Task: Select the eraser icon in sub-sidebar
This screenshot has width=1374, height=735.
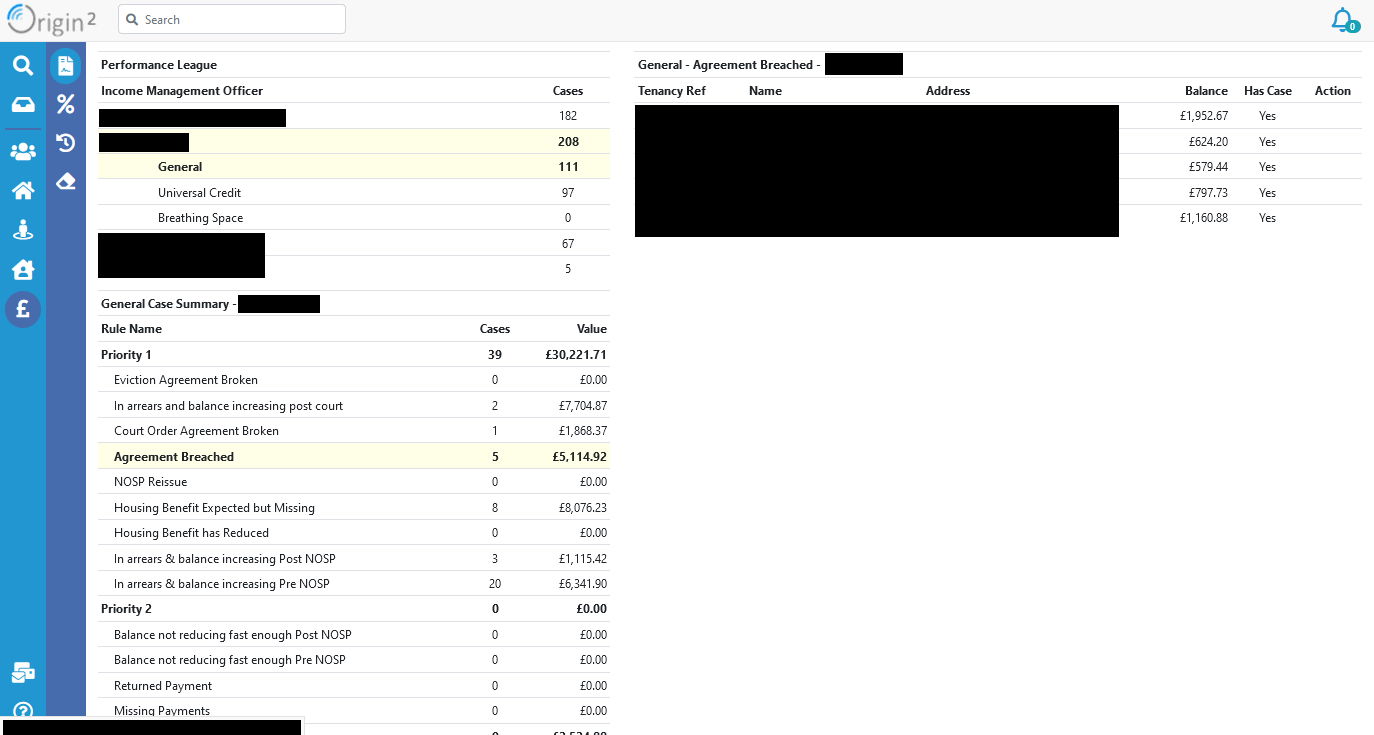Action: (x=66, y=181)
